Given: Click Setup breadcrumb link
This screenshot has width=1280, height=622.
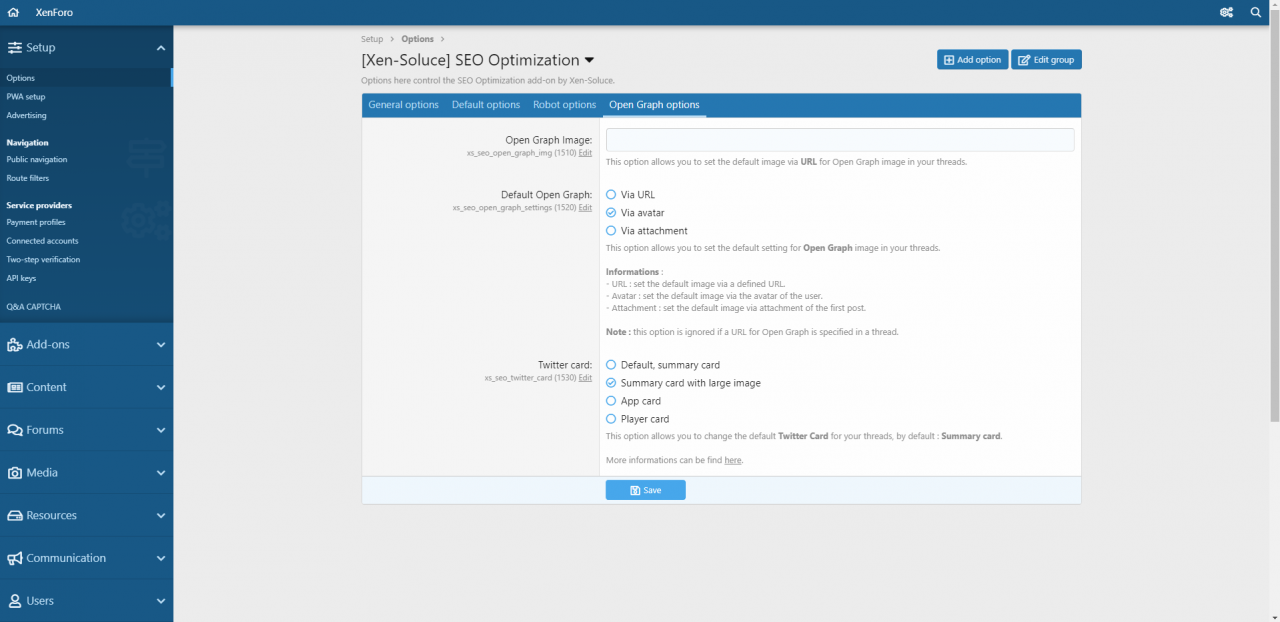Looking at the screenshot, I should coord(372,39).
